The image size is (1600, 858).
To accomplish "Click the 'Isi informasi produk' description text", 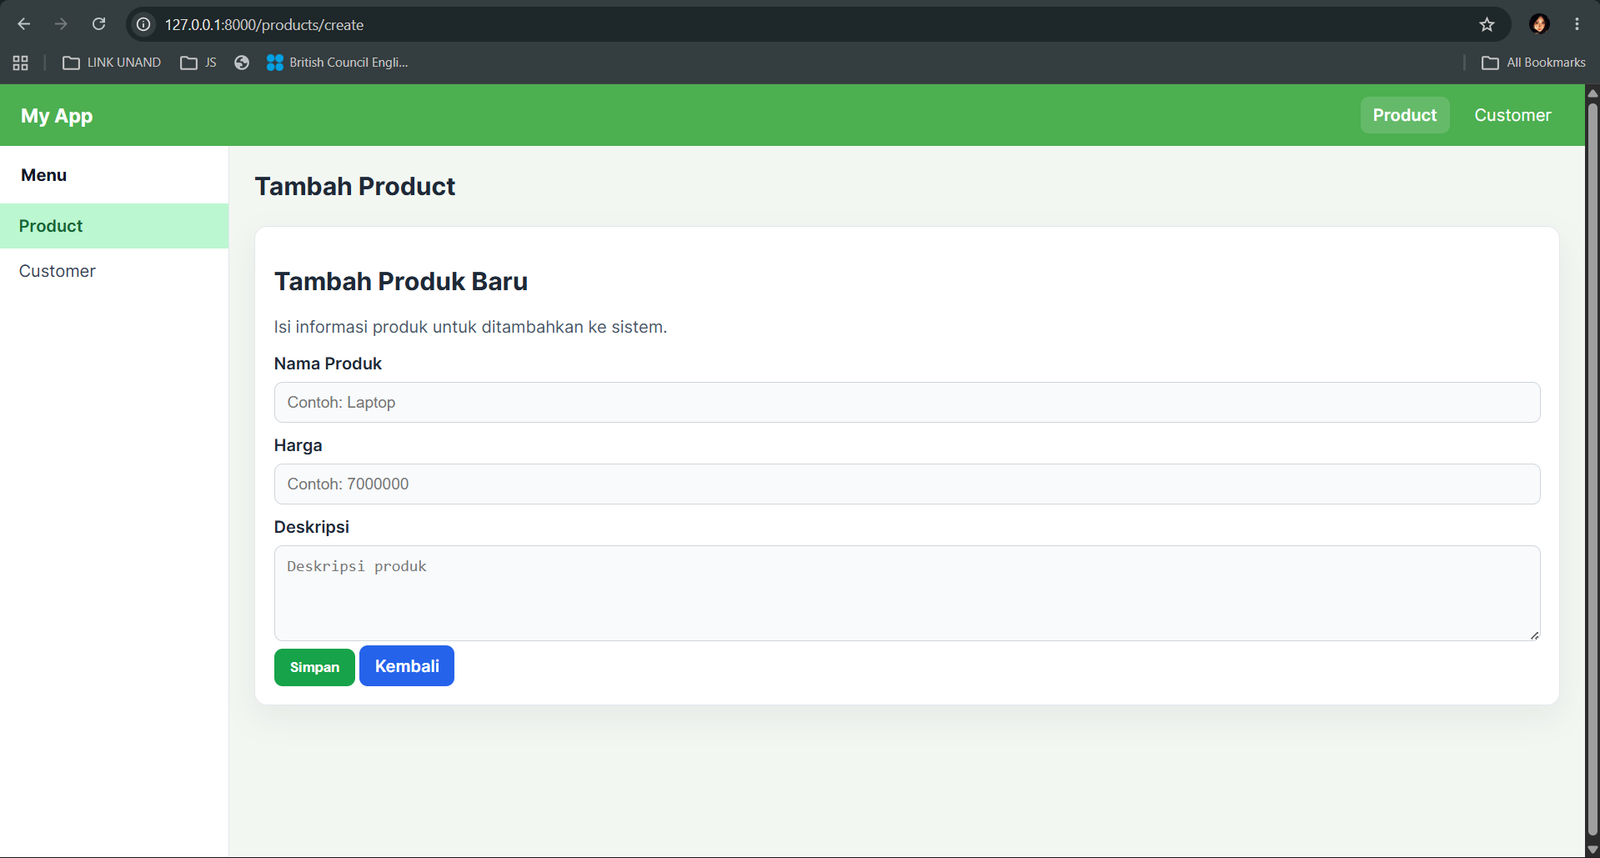I will click(x=470, y=327).
